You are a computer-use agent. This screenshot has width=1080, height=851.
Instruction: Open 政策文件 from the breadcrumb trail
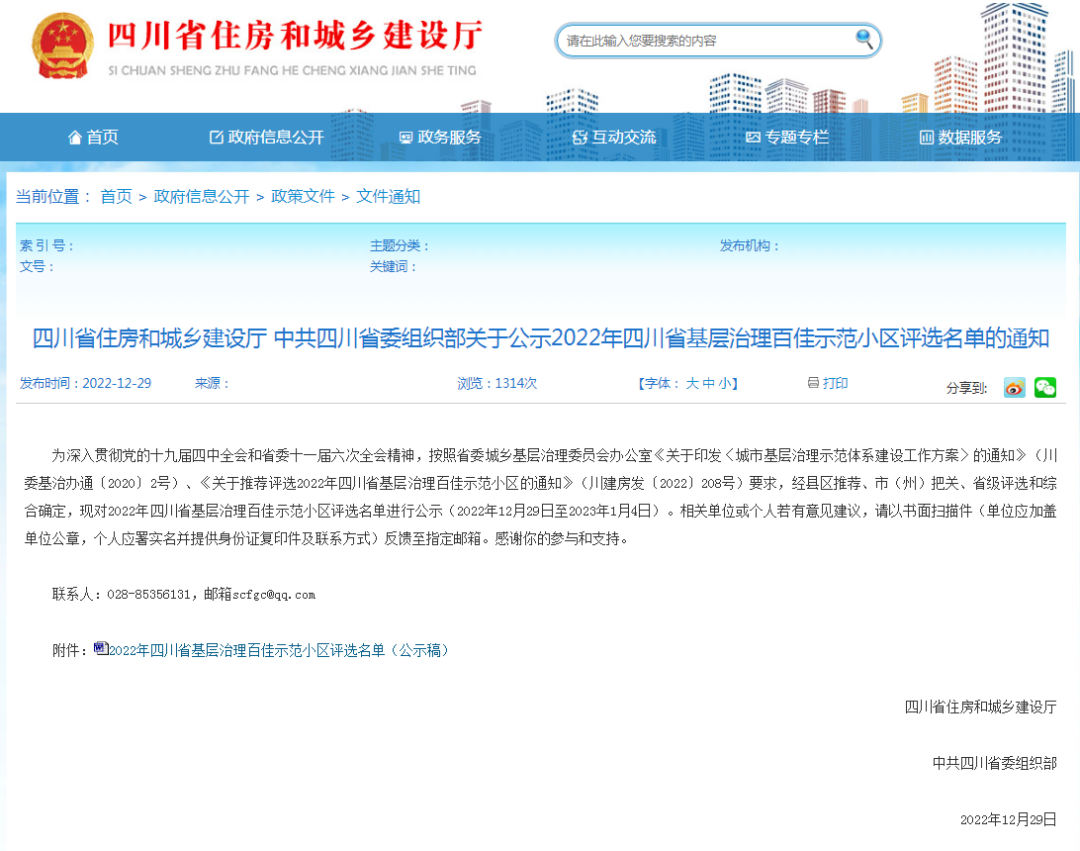[304, 197]
